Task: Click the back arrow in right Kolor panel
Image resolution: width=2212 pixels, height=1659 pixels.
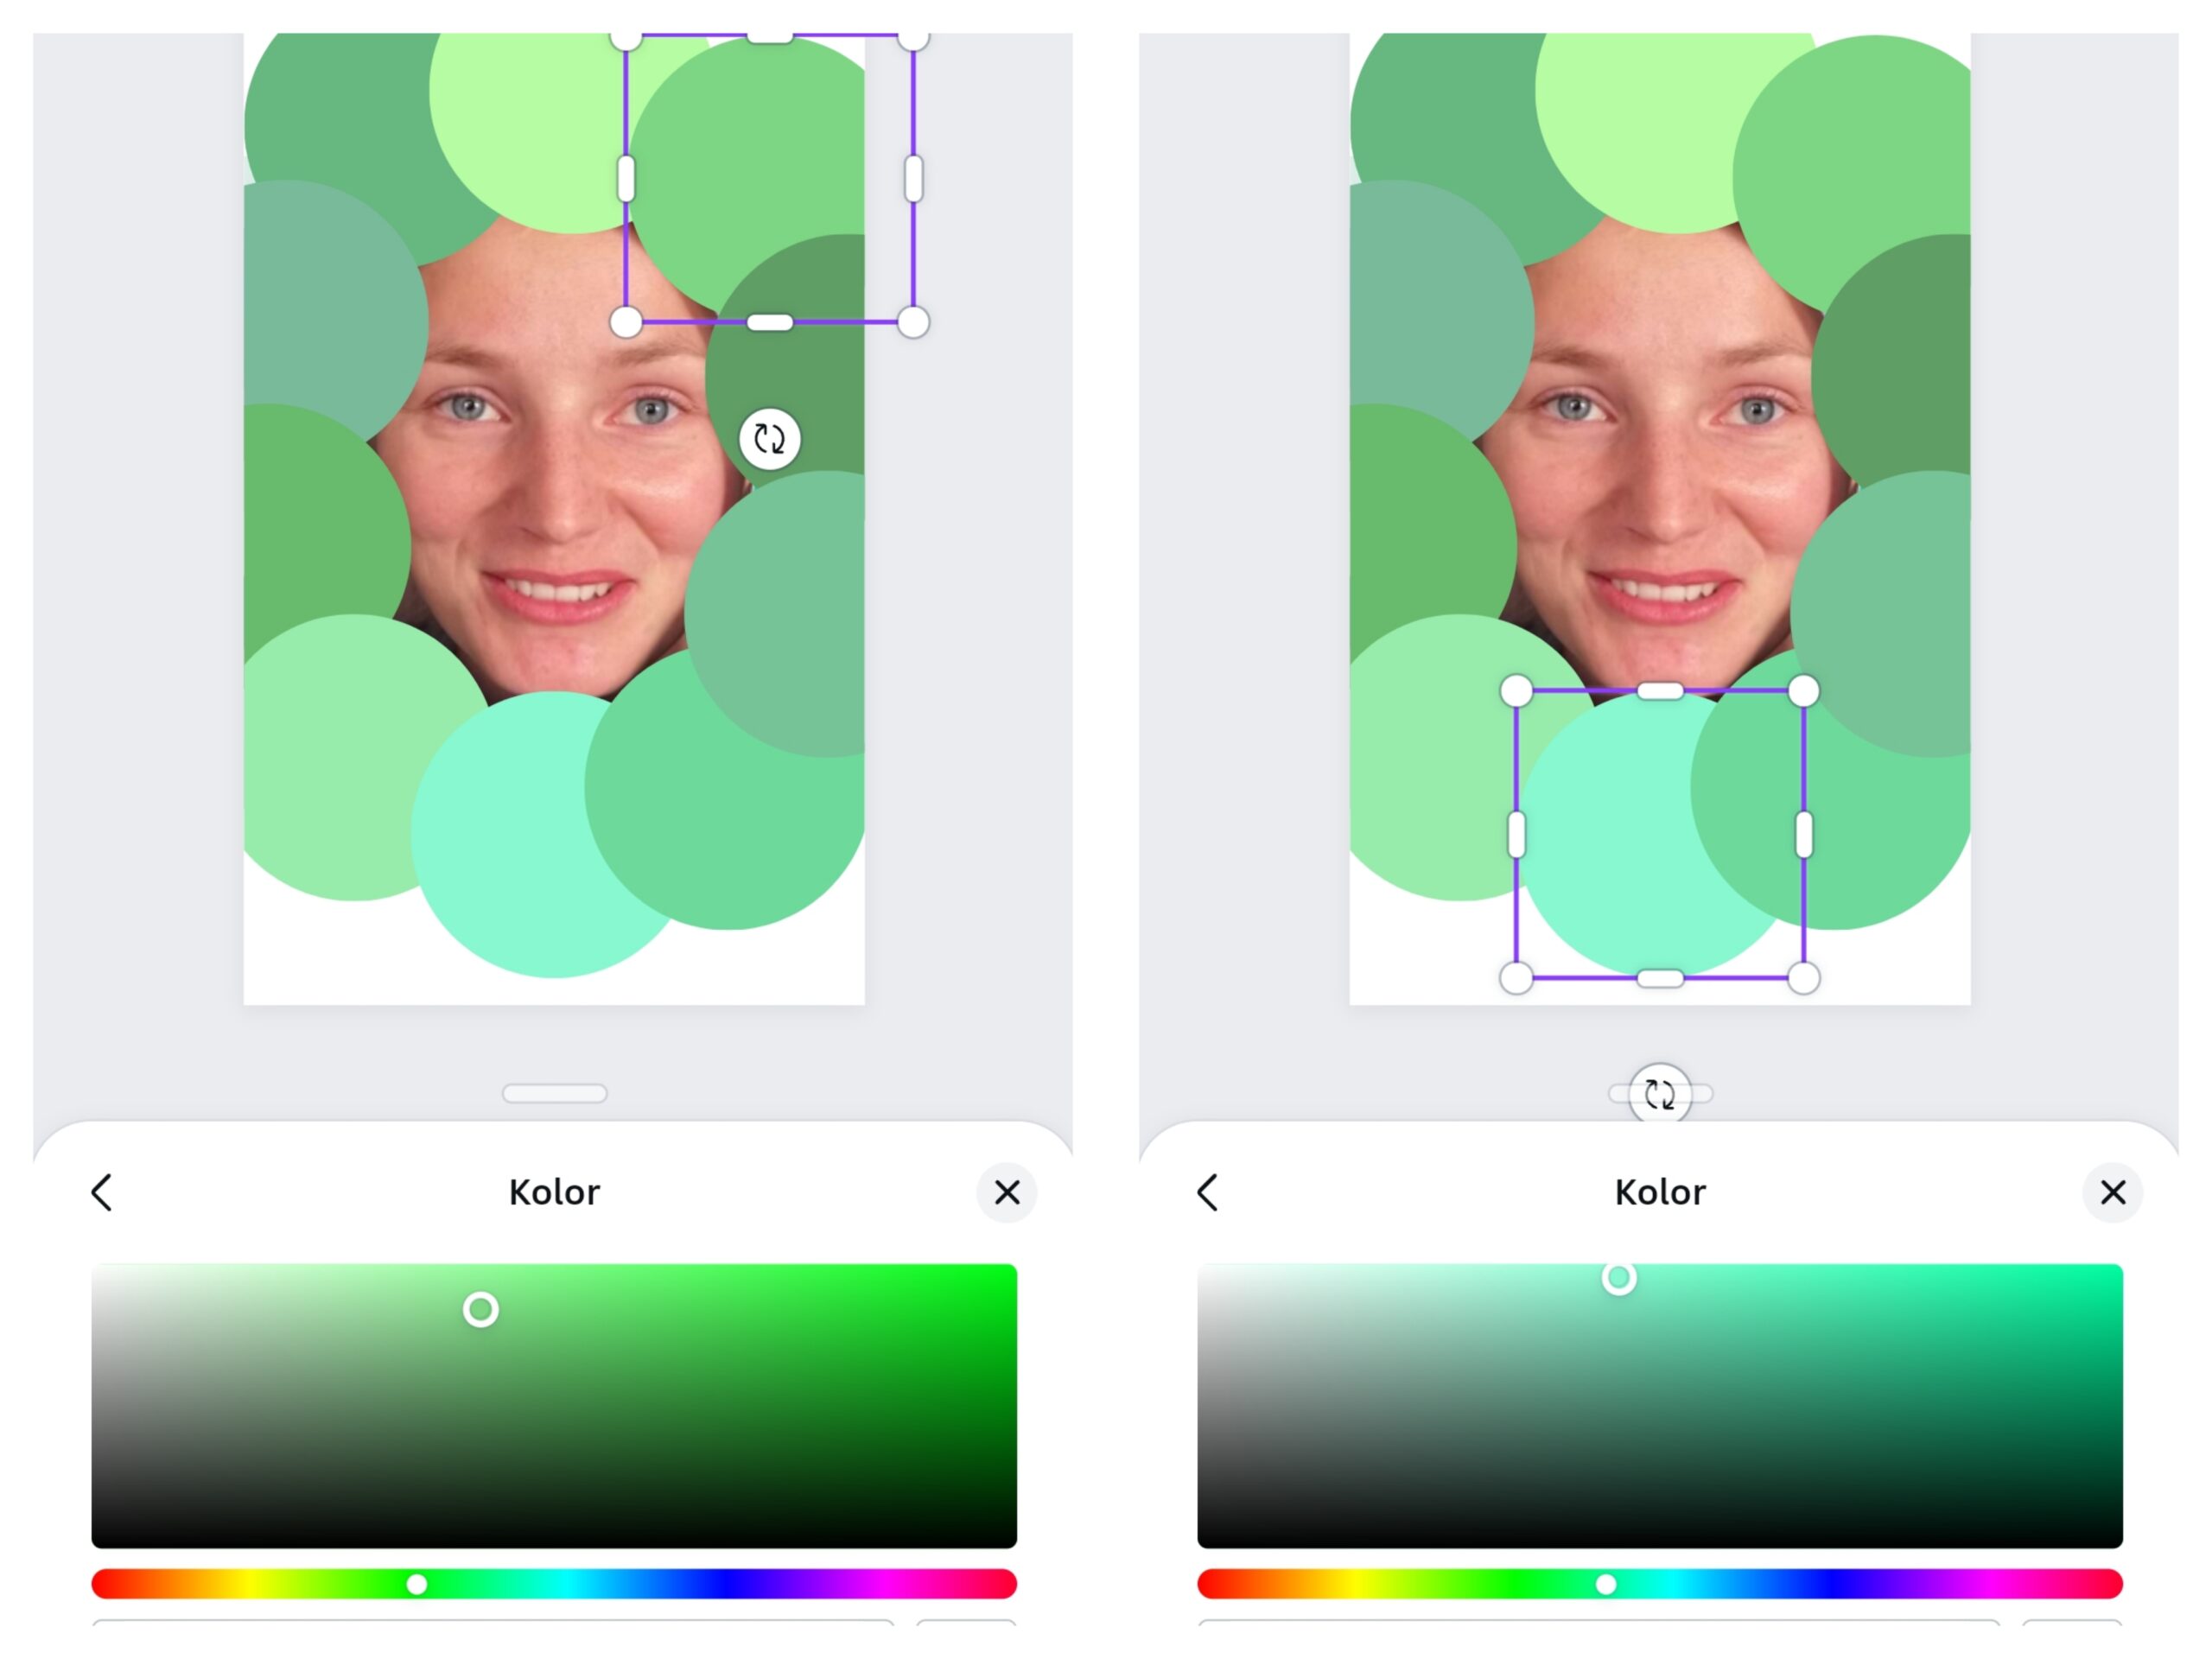Action: pyautogui.click(x=1208, y=1192)
